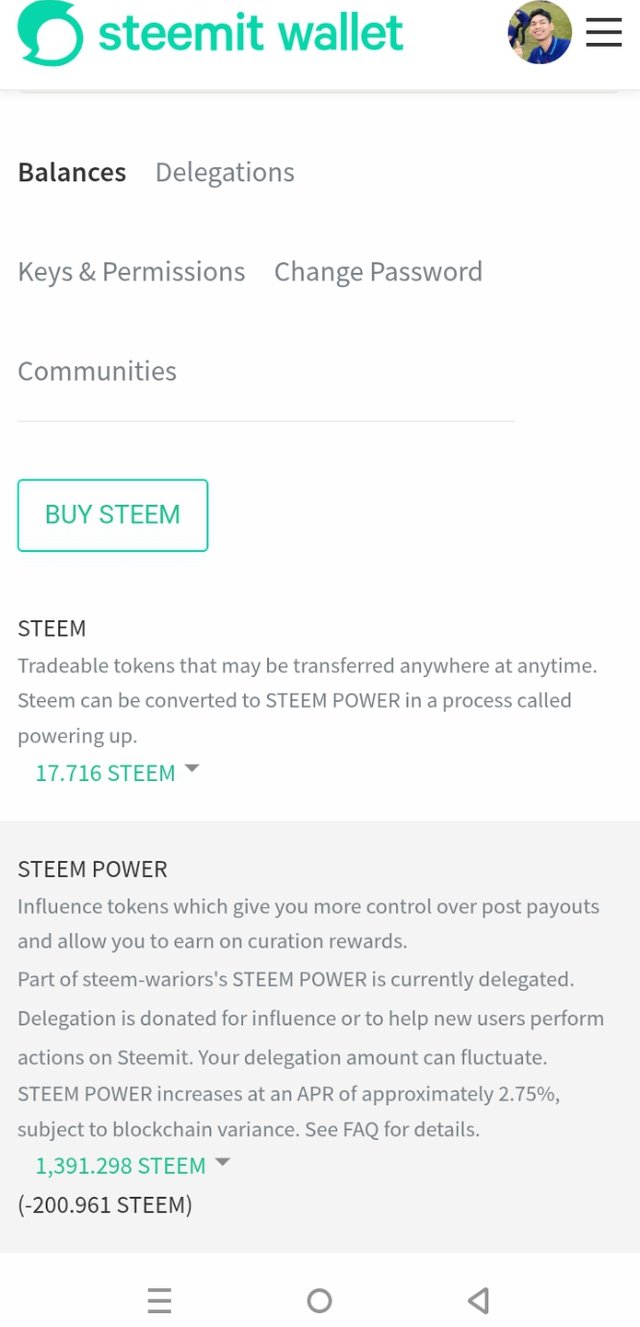Expand the arrow next to 17.716 STEEM
640x1327 pixels.
(192, 769)
